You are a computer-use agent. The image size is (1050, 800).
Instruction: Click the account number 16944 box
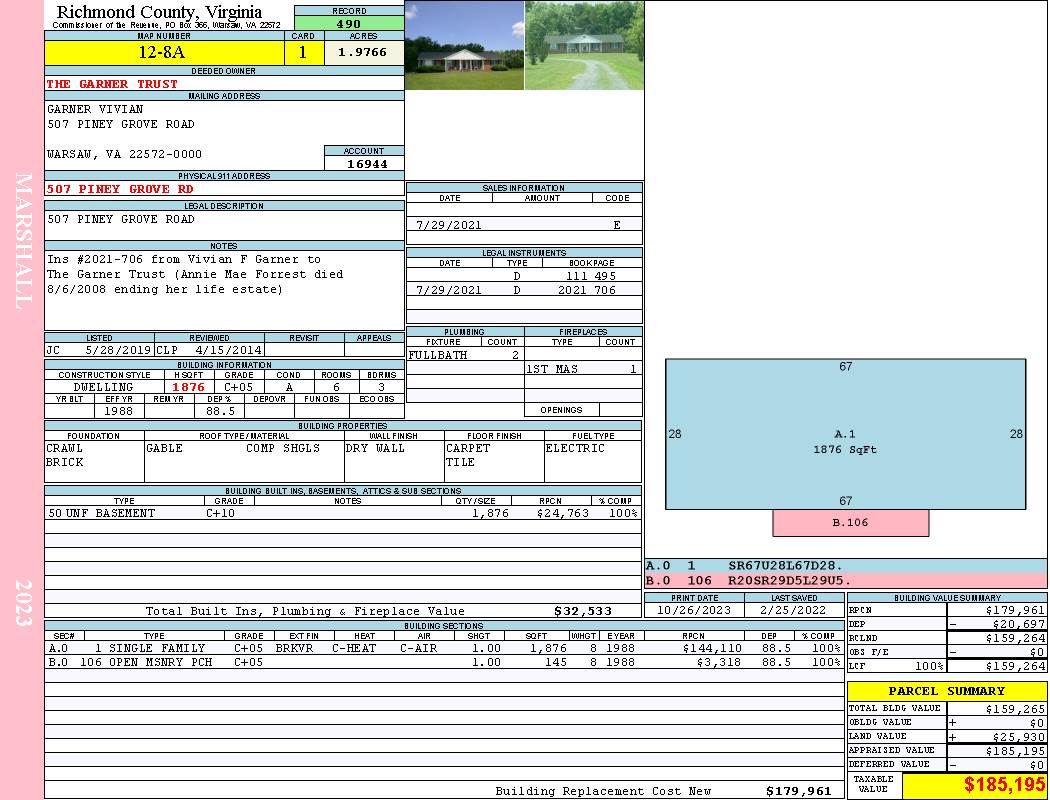click(x=365, y=164)
